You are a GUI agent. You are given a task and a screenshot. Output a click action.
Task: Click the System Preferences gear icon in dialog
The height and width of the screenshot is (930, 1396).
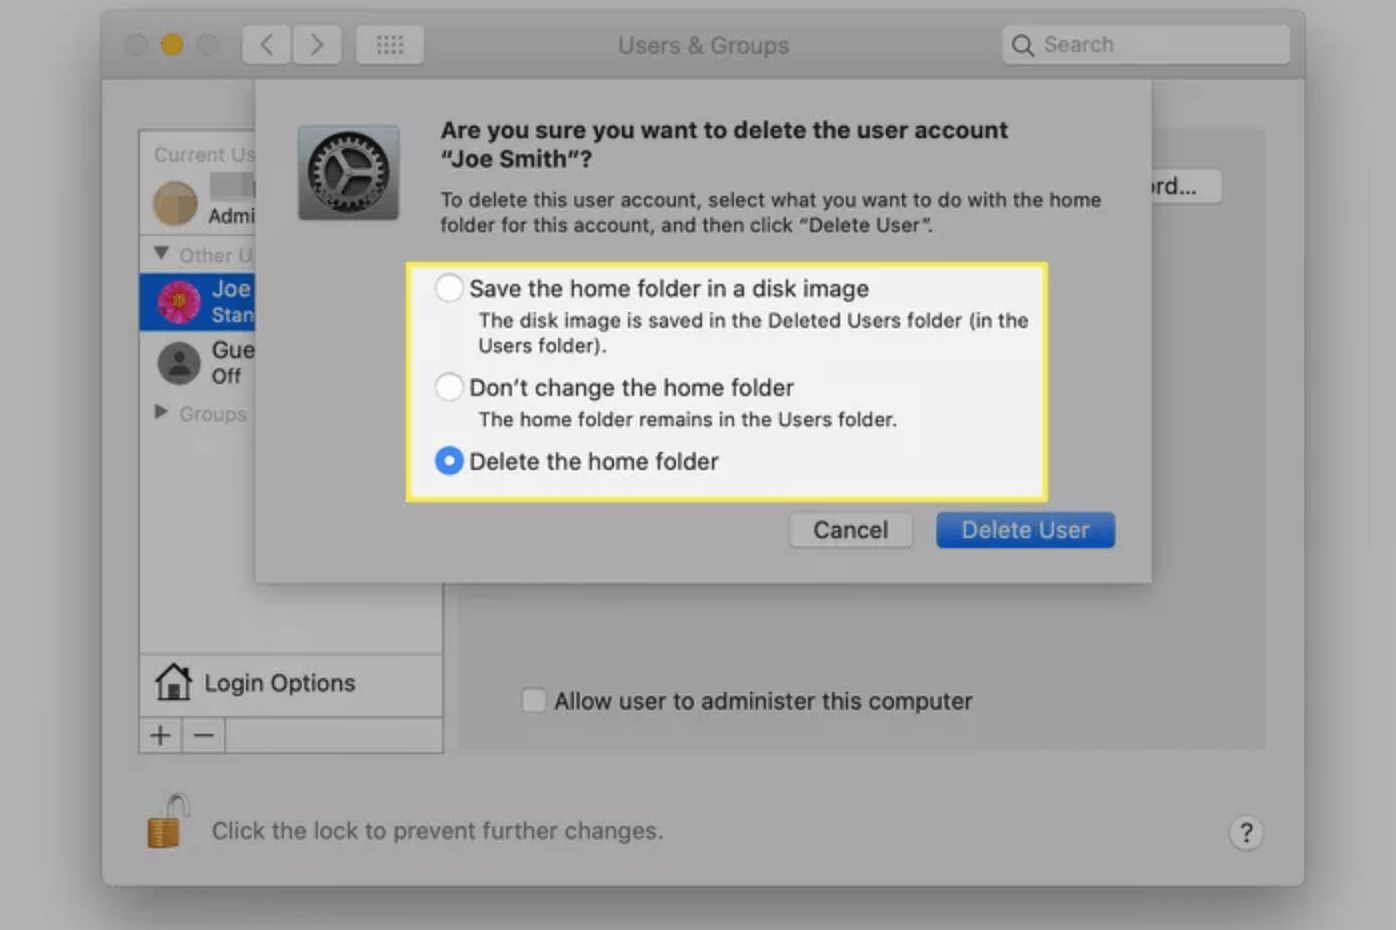(348, 171)
